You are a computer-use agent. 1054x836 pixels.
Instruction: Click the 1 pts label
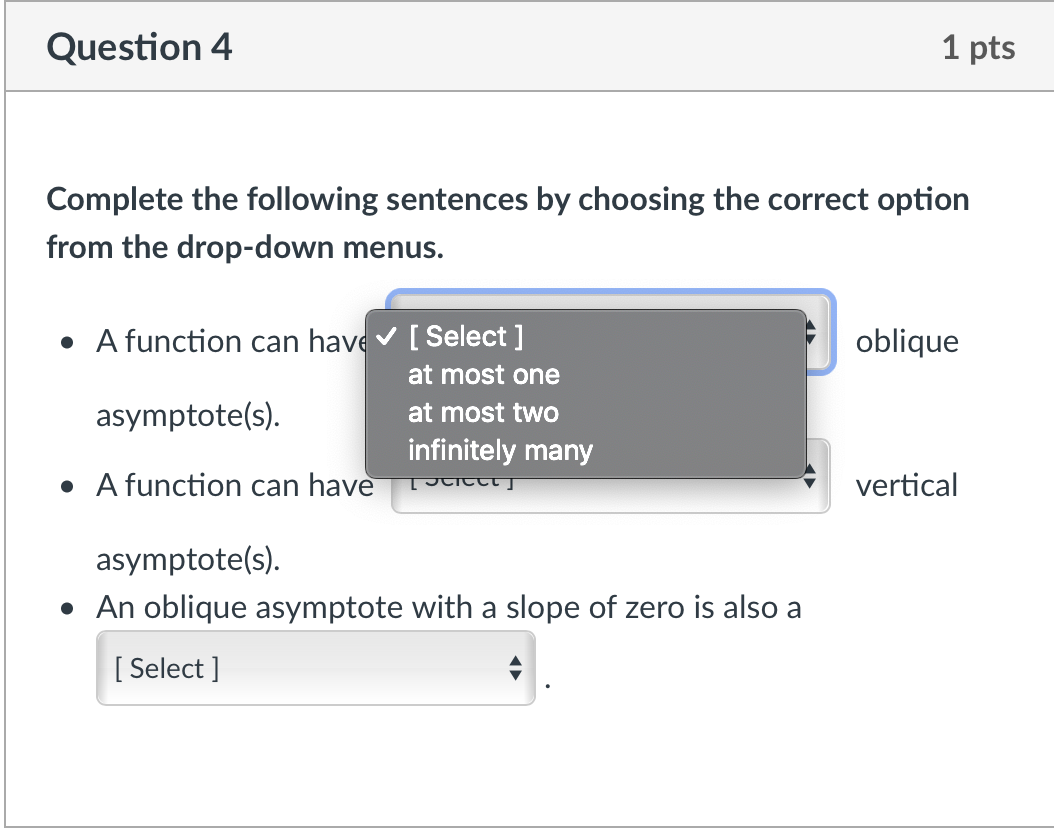(x=979, y=46)
